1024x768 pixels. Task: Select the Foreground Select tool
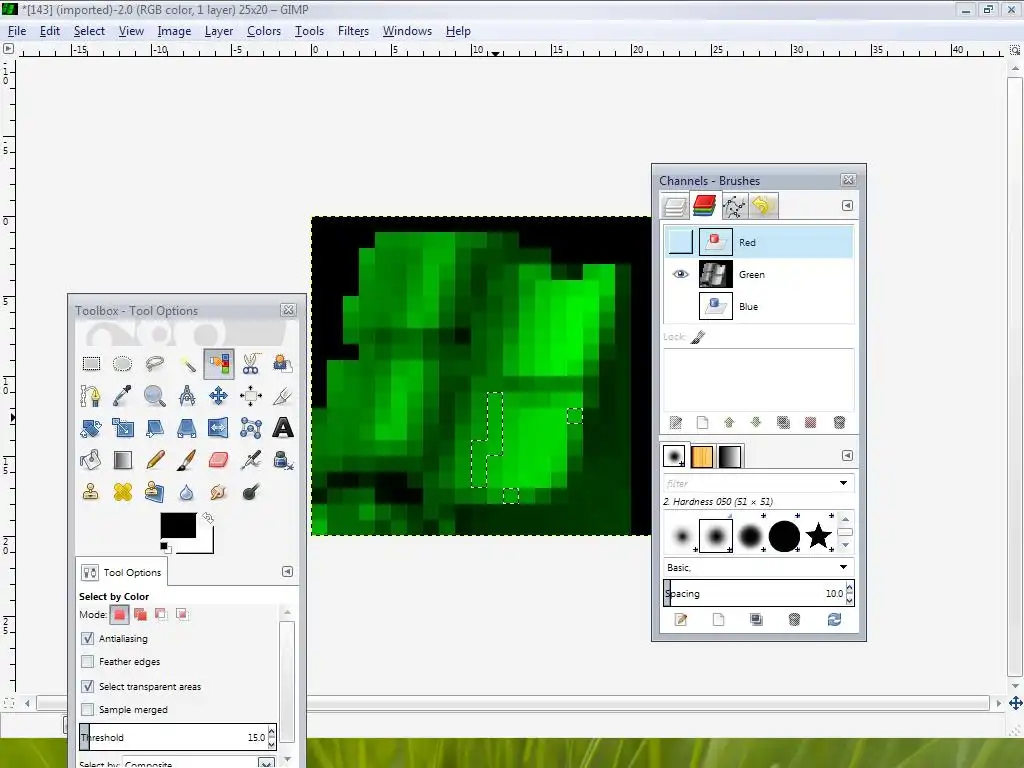[283, 364]
